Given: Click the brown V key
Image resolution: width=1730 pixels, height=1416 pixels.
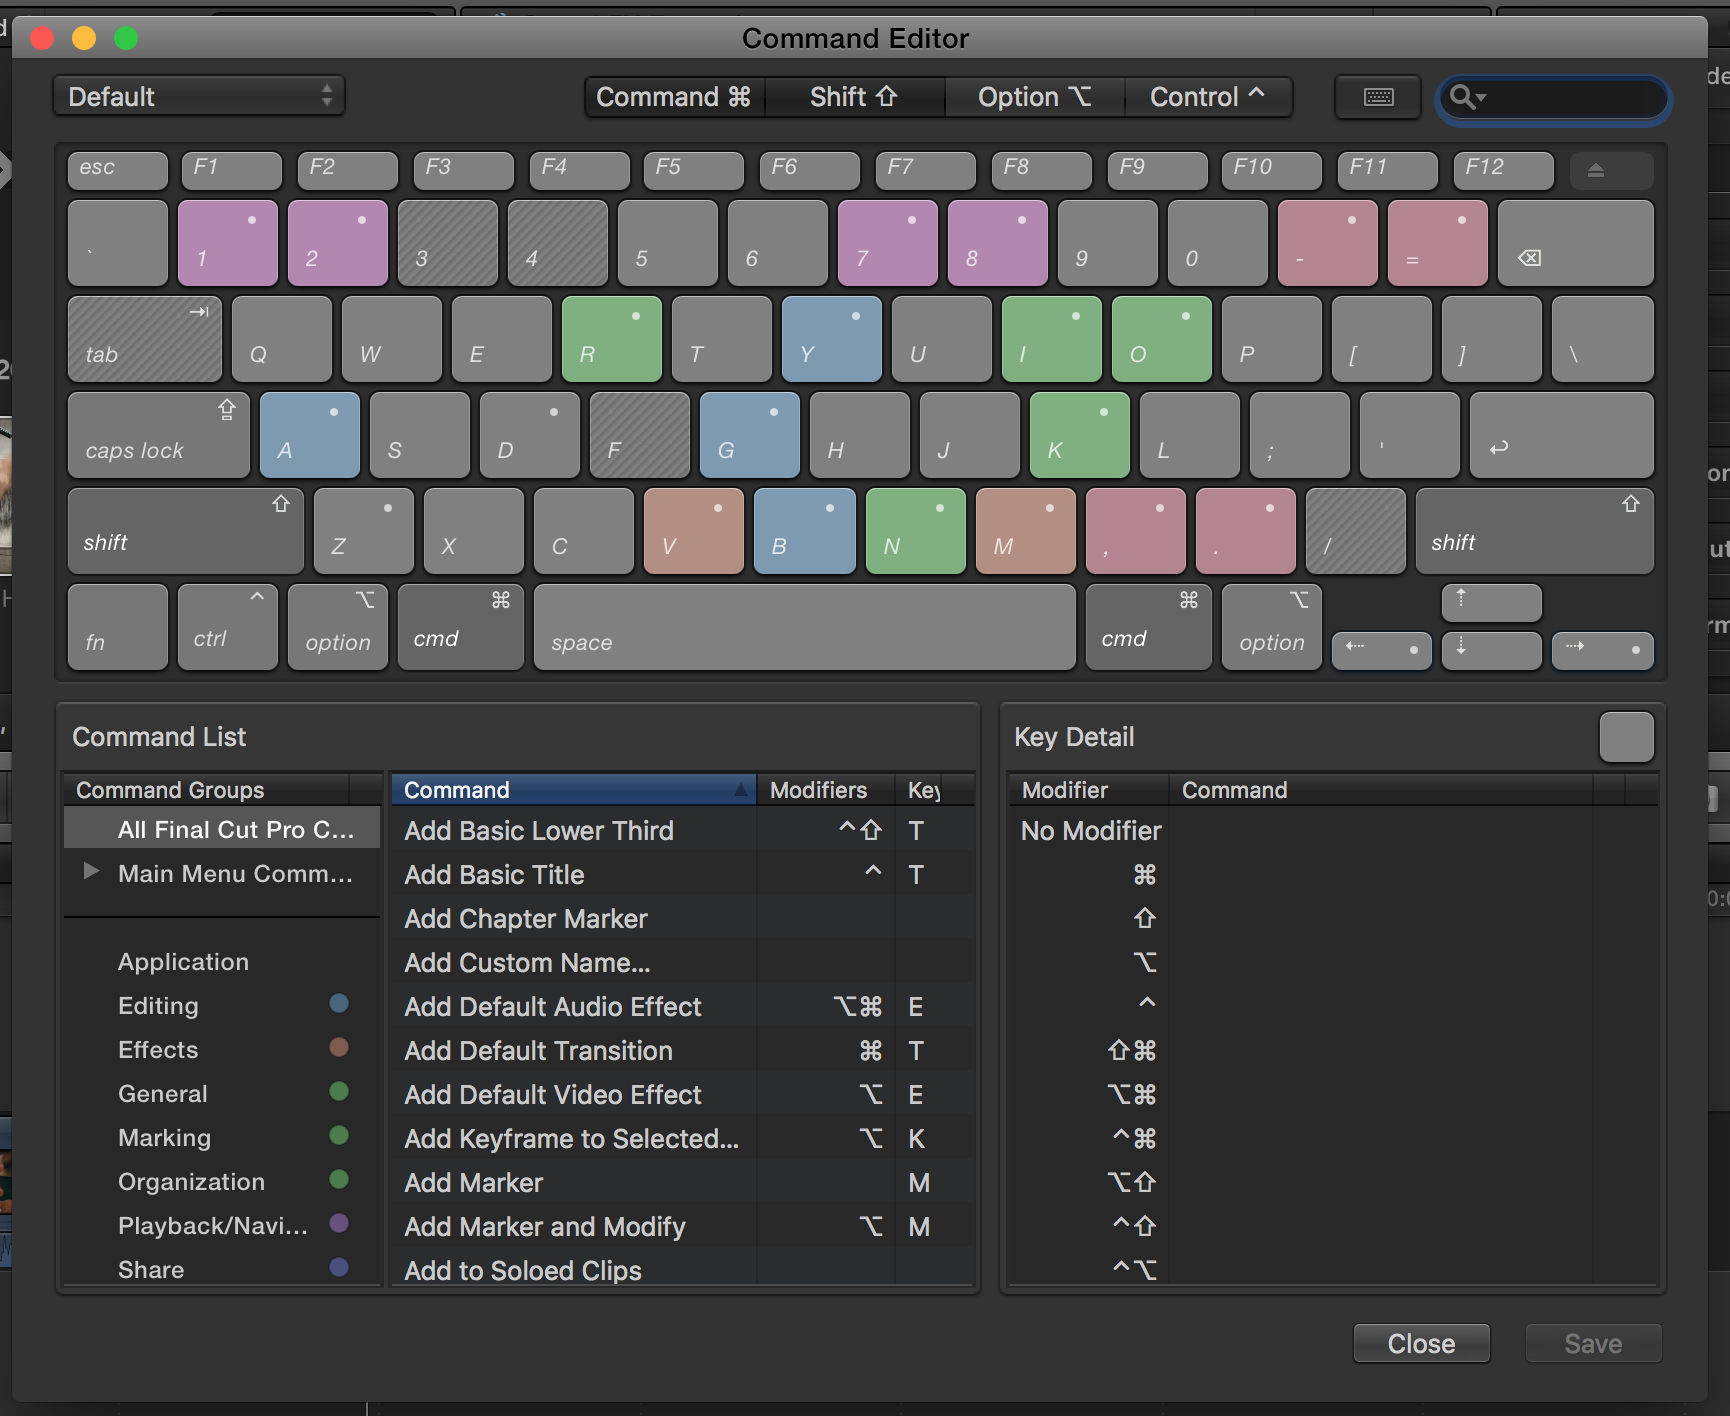Looking at the screenshot, I should [x=693, y=531].
